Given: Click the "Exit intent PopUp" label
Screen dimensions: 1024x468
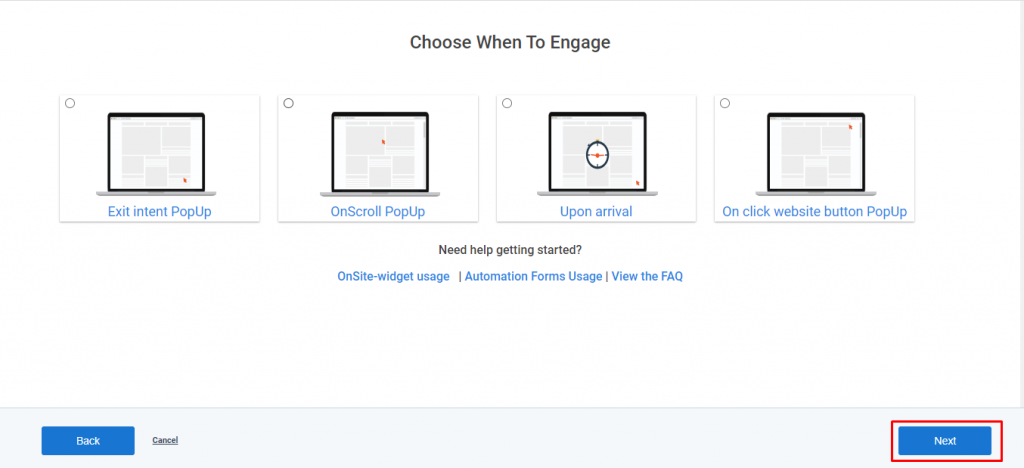Looking at the screenshot, I should click(x=159, y=212).
